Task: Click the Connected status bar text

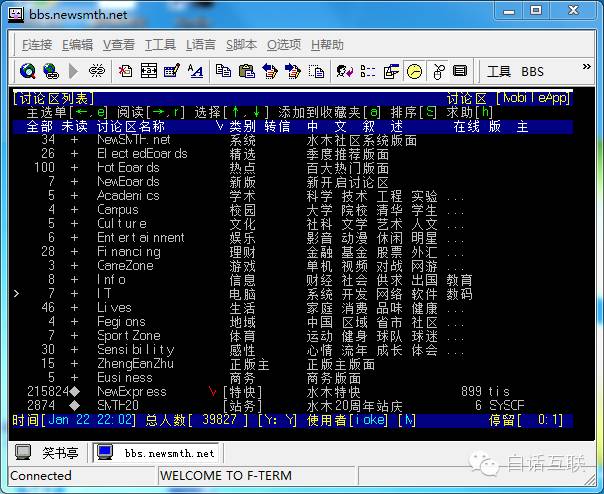Action: [41, 476]
